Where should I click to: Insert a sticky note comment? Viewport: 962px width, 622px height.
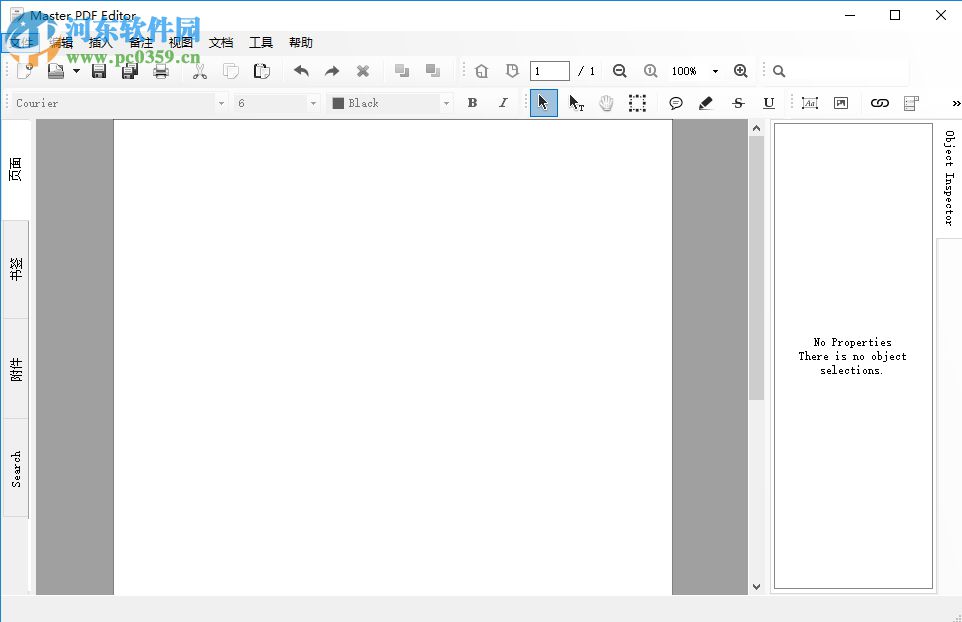click(x=676, y=102)
